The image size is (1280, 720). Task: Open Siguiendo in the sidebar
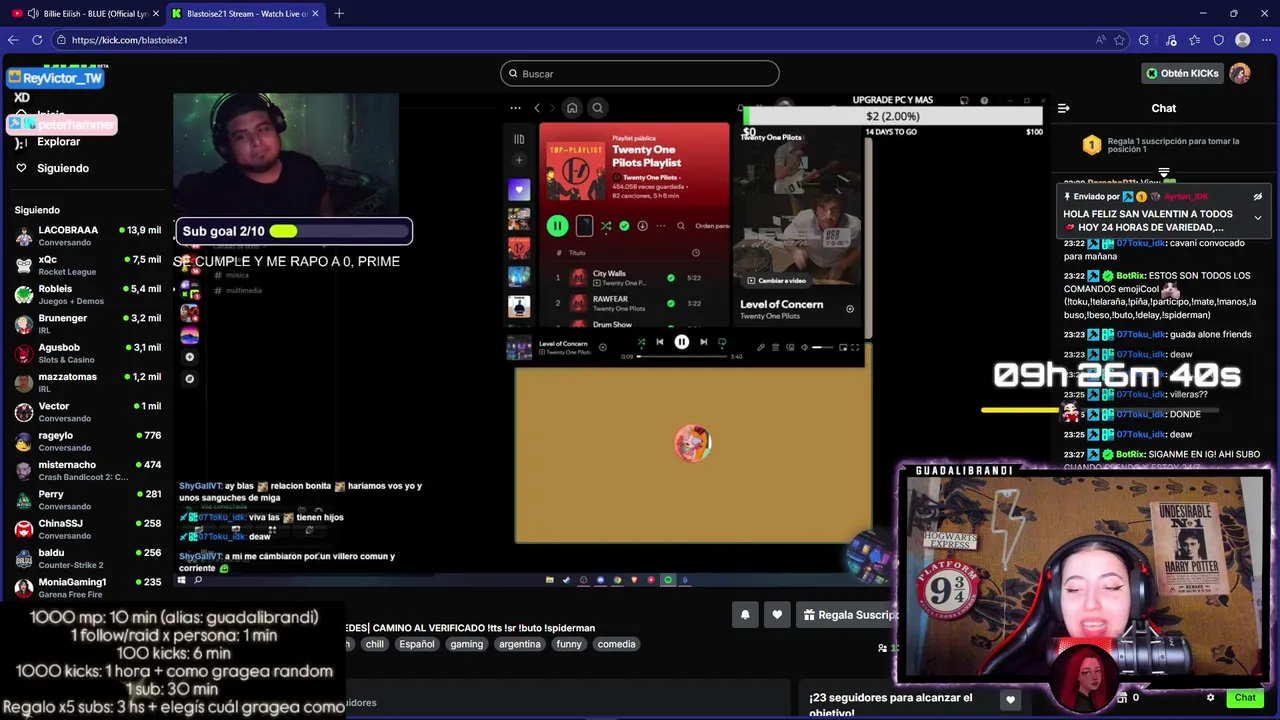coord(62,168)
